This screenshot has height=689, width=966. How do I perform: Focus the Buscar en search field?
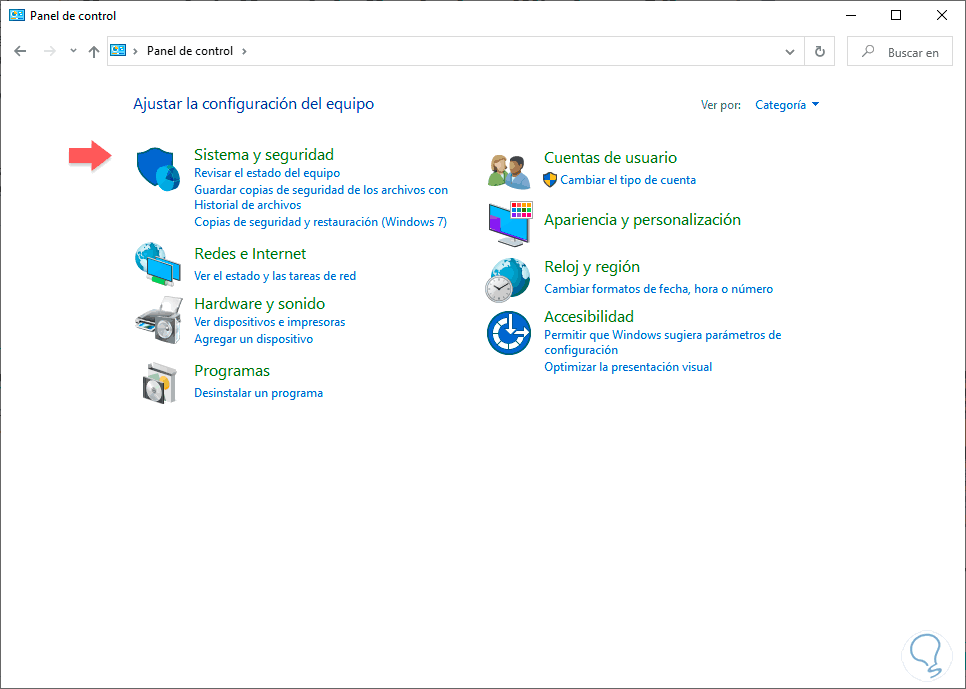[x=899, y=52]
